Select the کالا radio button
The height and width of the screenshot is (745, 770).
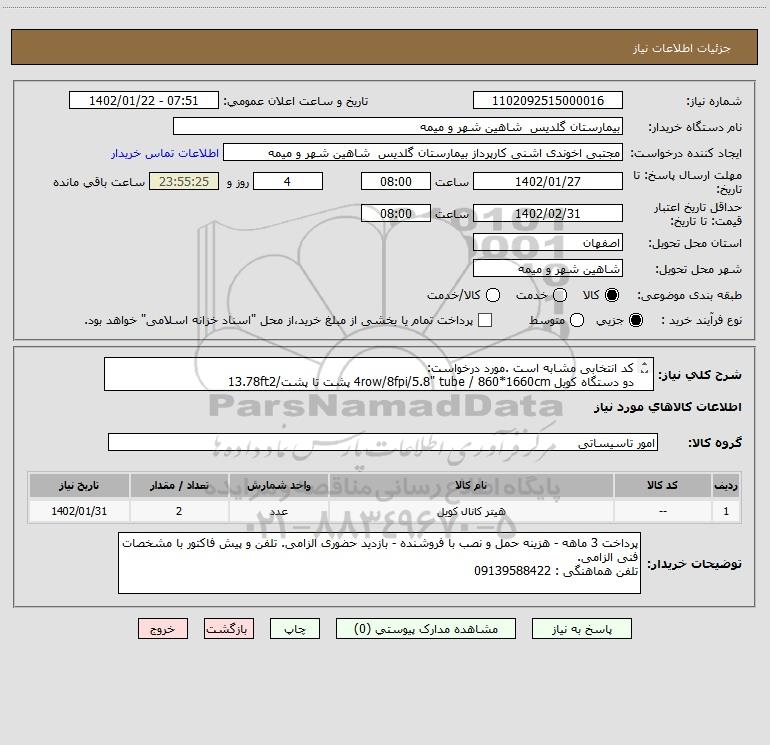pos(612,295)
